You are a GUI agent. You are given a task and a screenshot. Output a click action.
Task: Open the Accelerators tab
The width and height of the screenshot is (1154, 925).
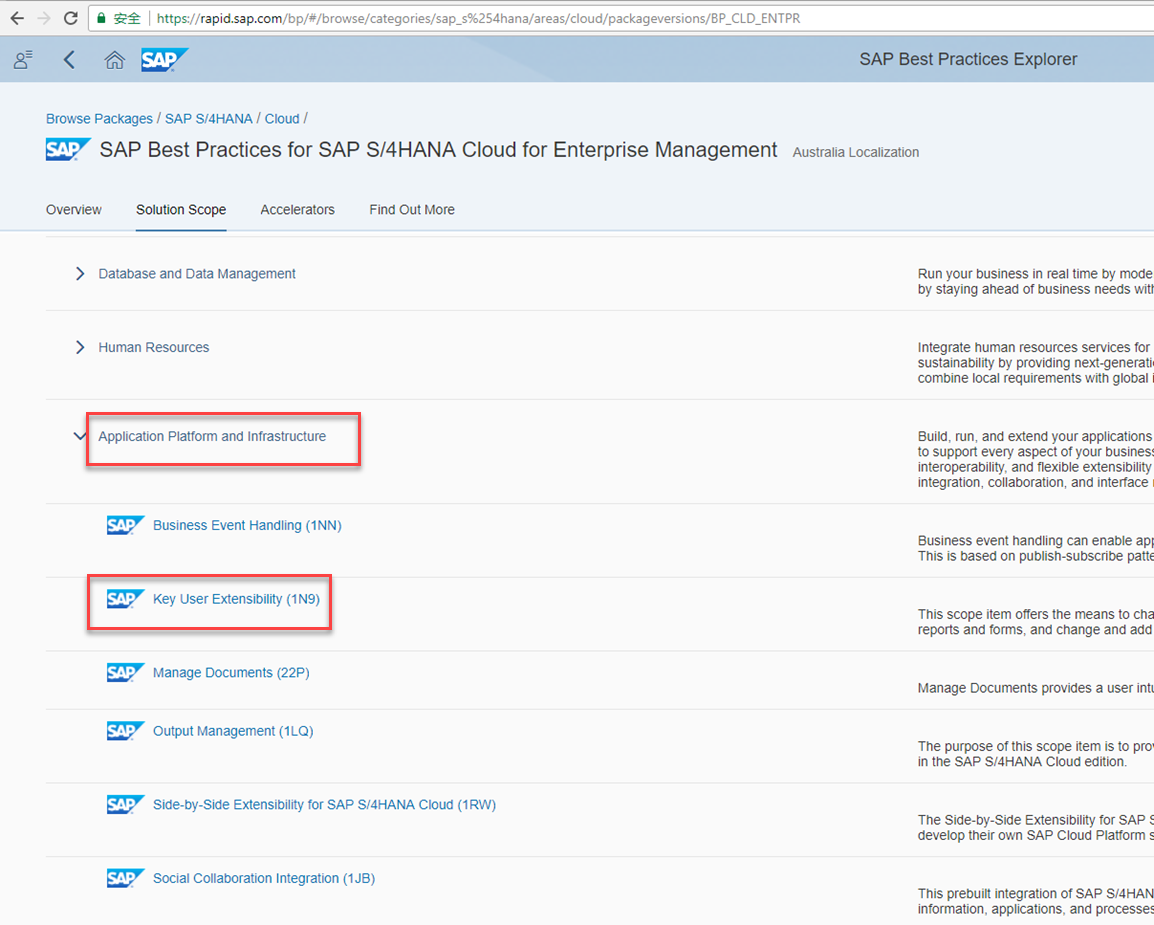click(x=297, y=210)
